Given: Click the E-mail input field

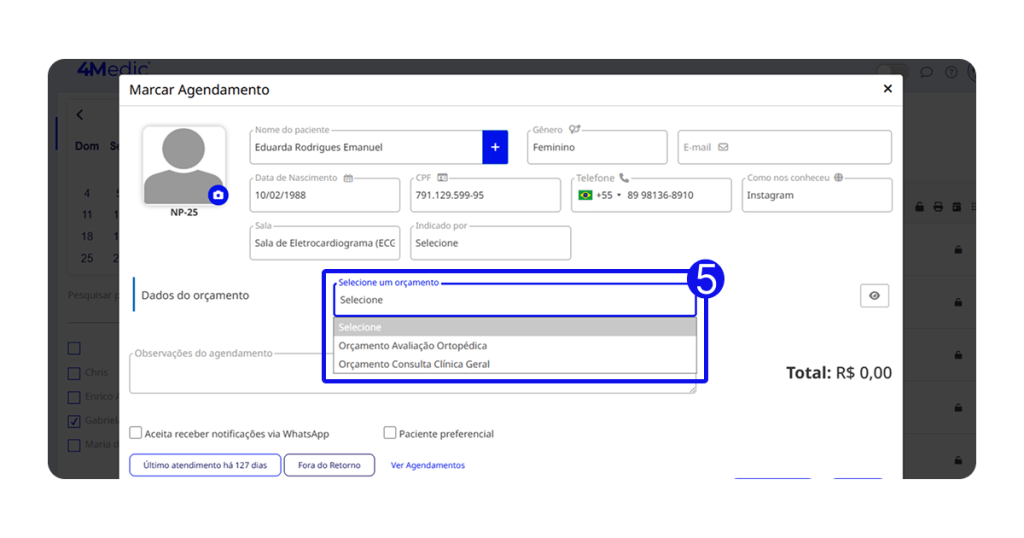Looking at the screenshot, I should 784,147.
